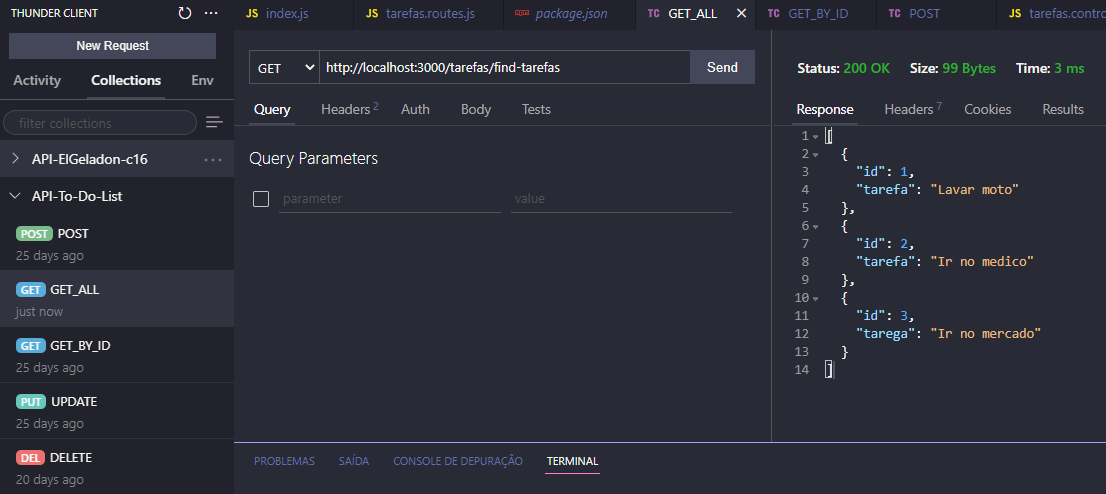This screenshot has width=1106, height=494.
Task: Collapse JSON fold arrow on line 6
Action: [x=815, y=227]
